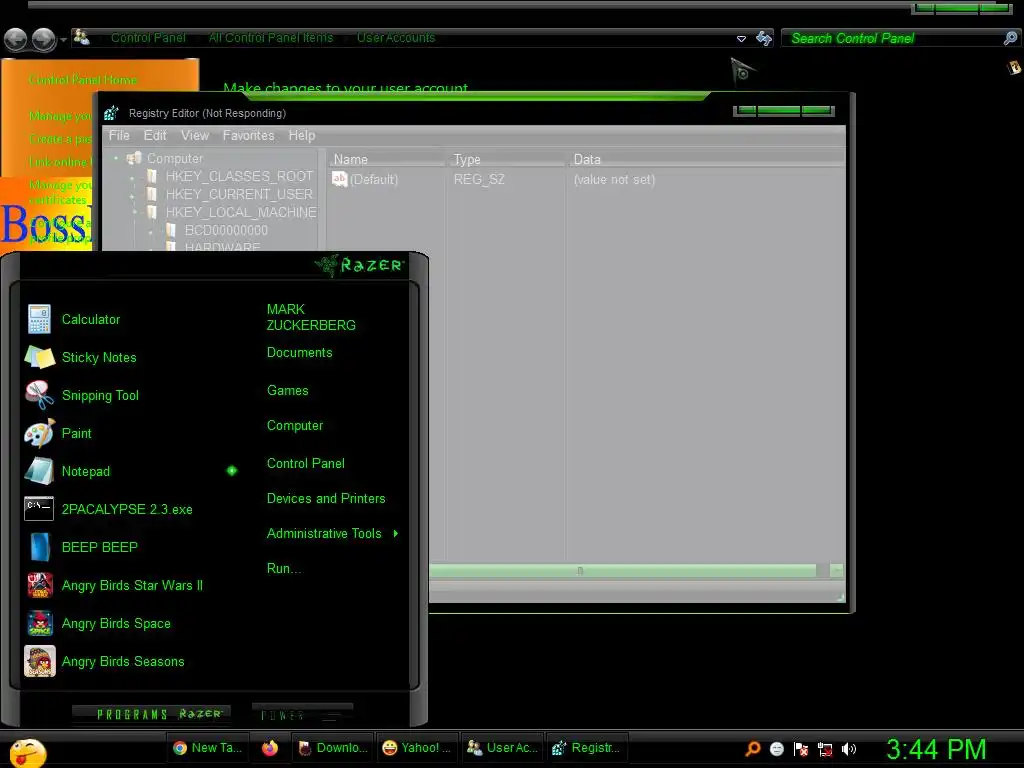1024x768 pixels.
Task: Open address bar history dropdown arrow
Action: (741, 39)
